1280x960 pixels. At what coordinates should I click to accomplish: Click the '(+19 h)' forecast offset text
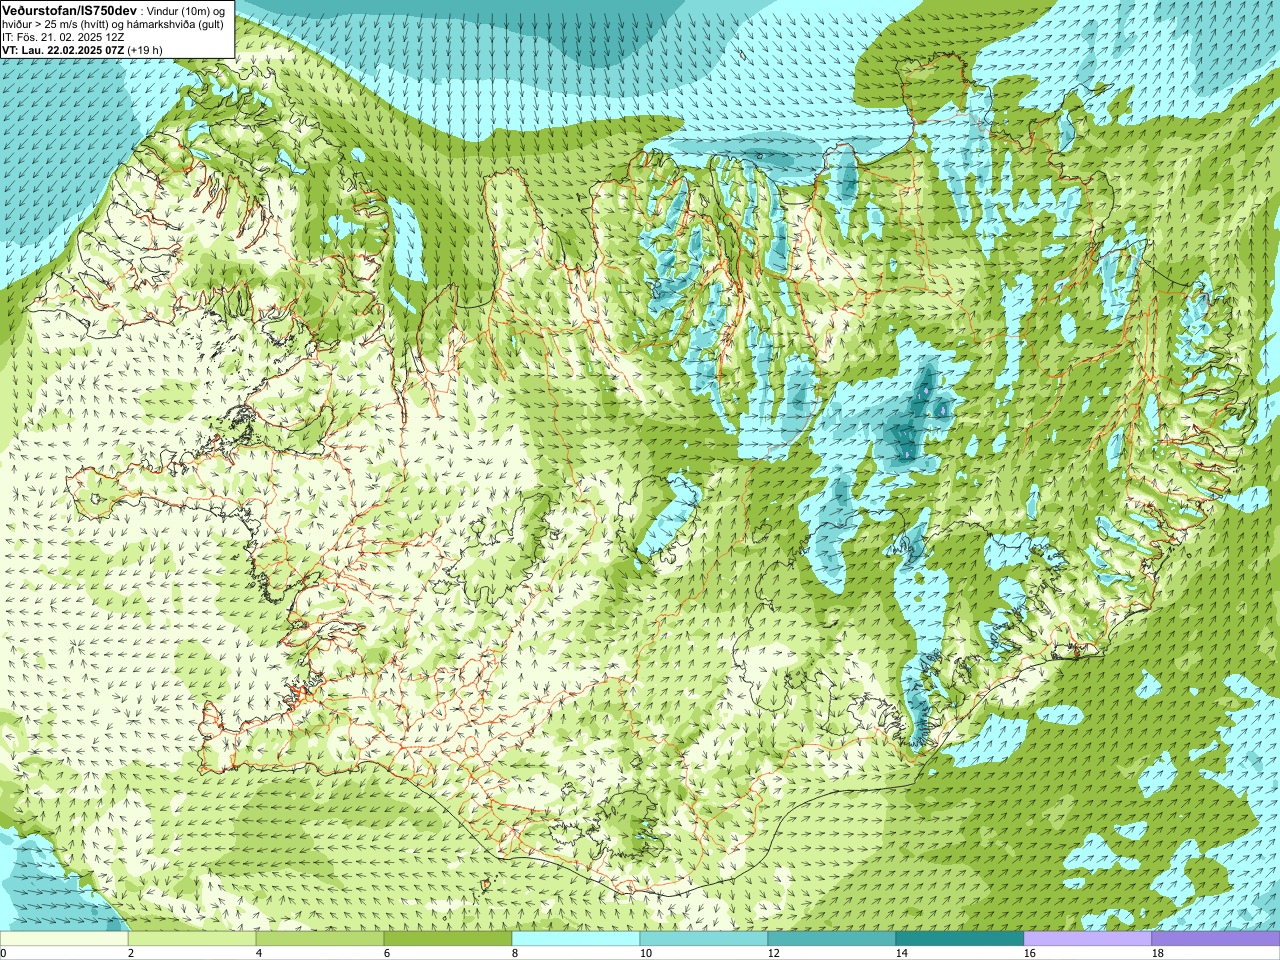point(145,50)
